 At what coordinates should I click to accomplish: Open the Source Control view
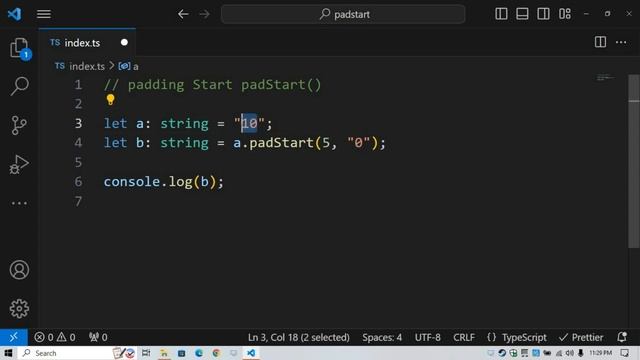pyautogui.click(x=19, y=125)
